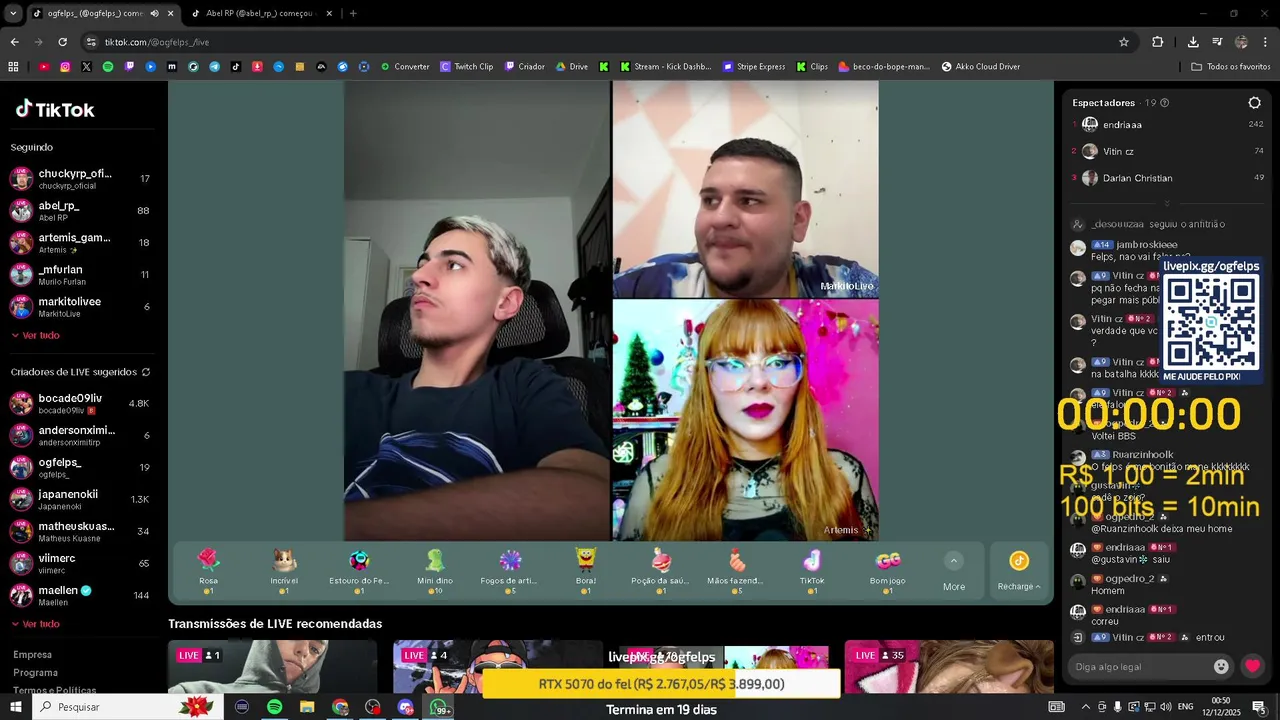
Task: Reload the current page
Action: pyautogui.click(x=62, y=42)
